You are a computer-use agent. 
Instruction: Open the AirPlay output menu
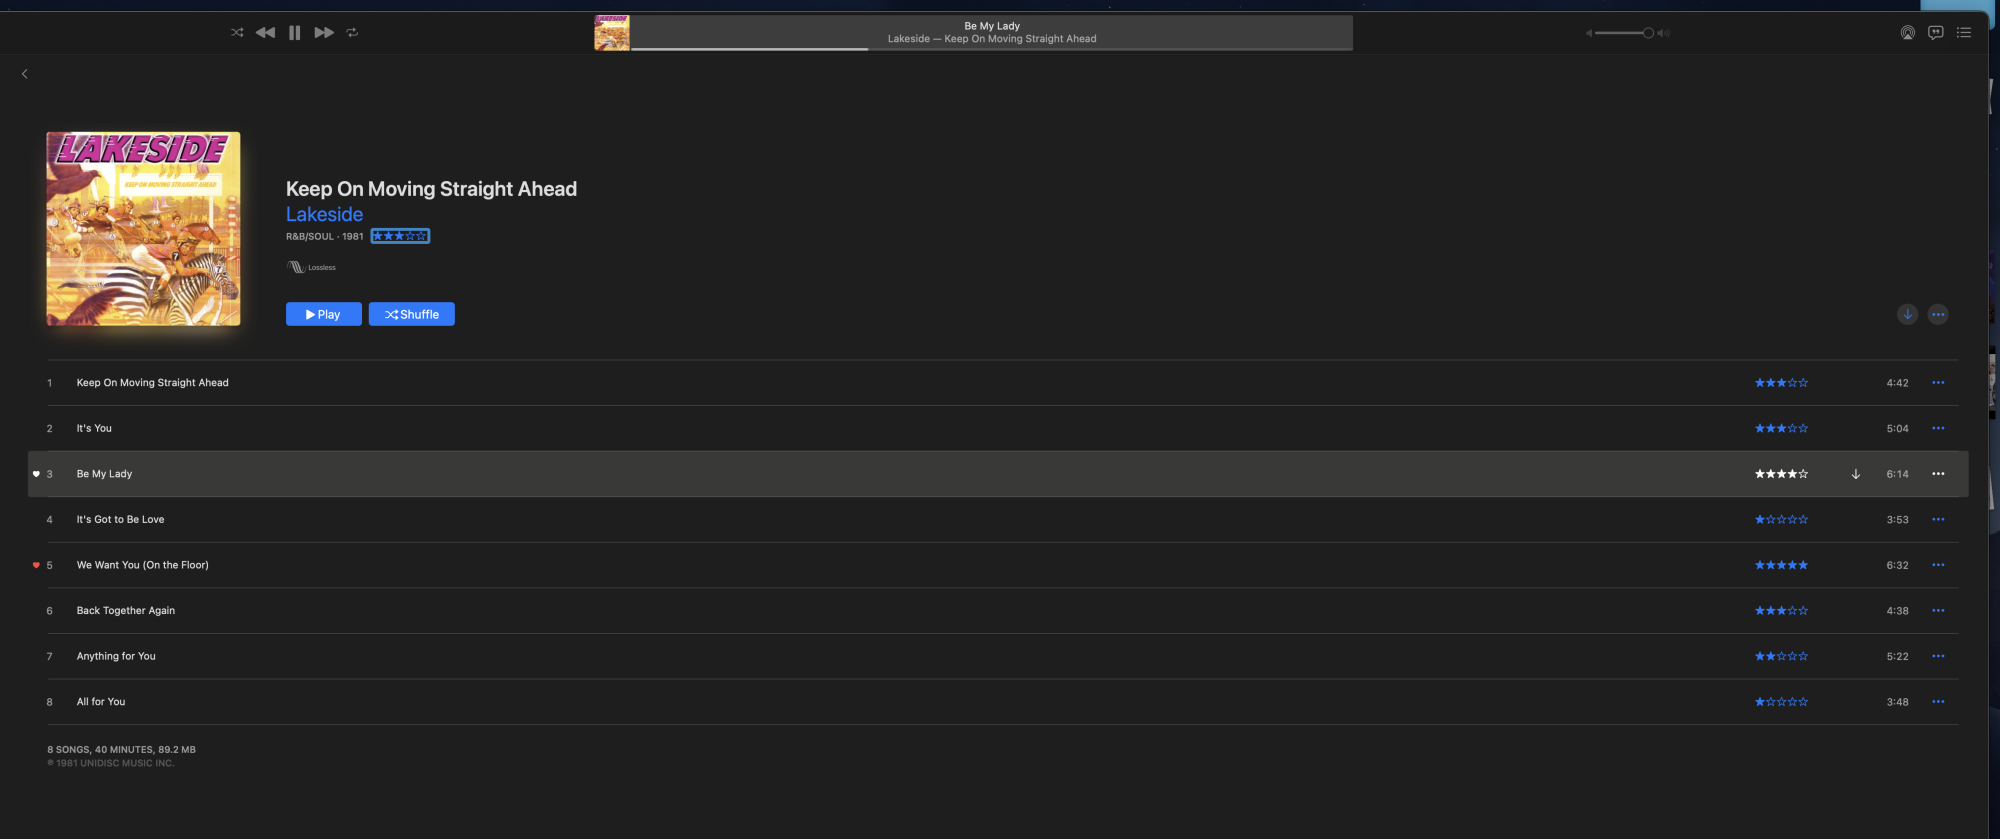[x=1908, y=33]
